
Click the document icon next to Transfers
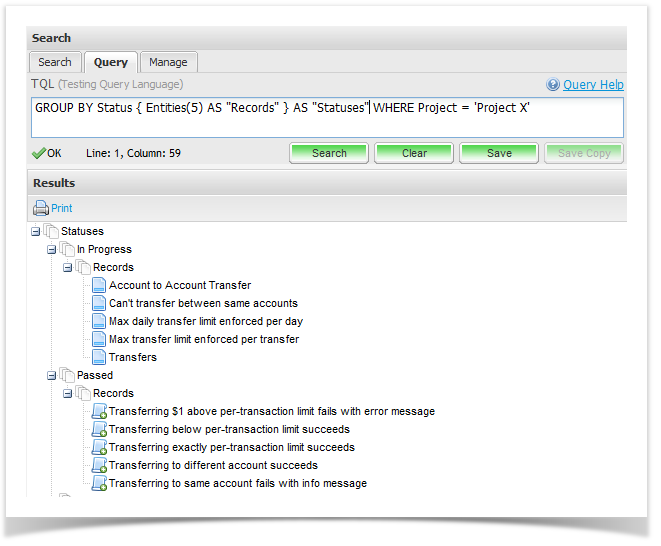point(99,358)
